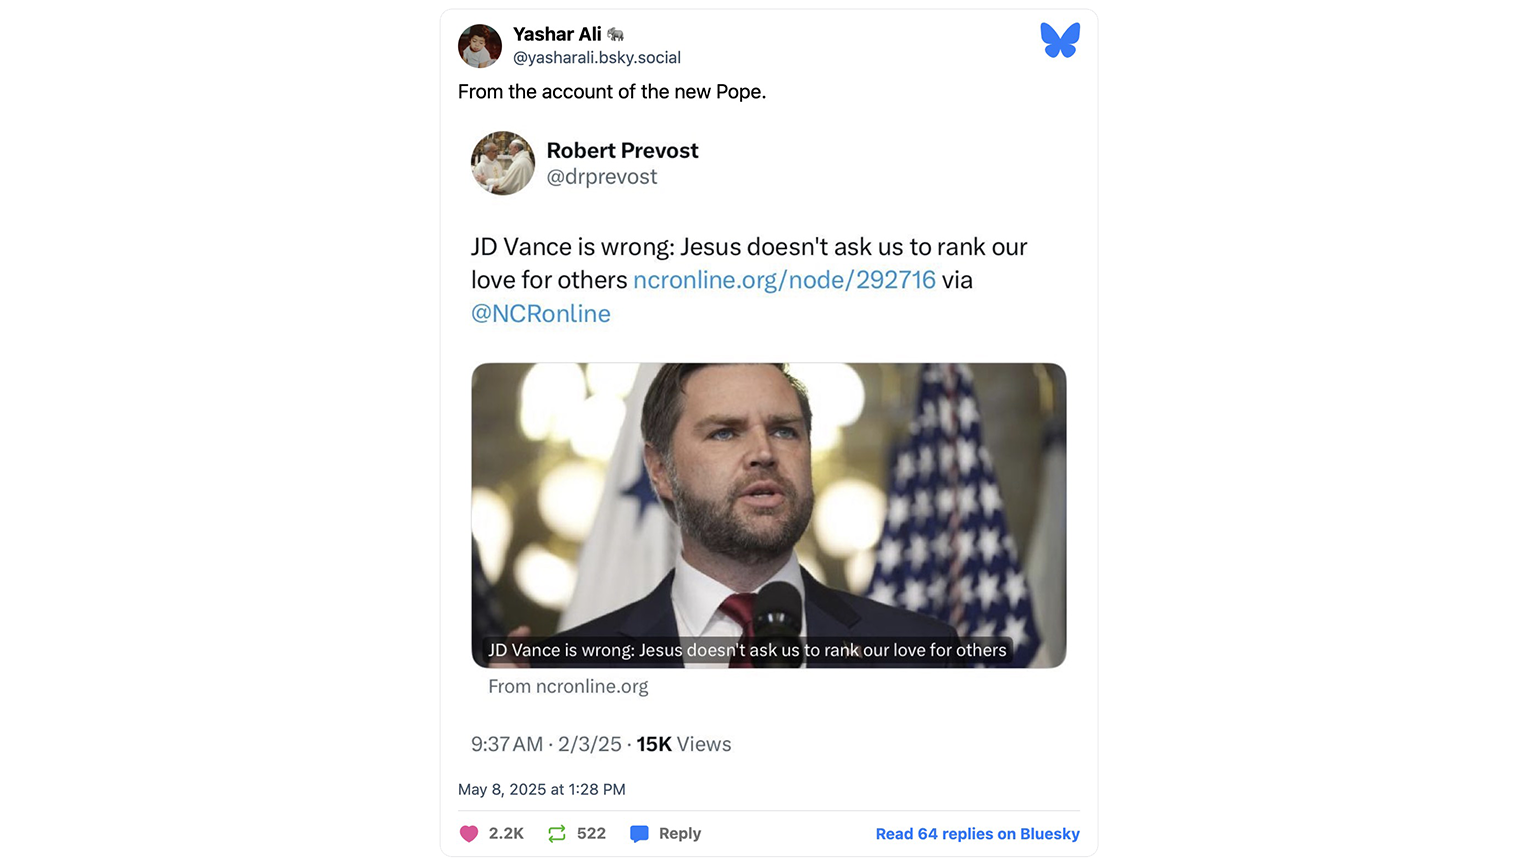Screen dimensions: 1536x864
Task: Open the @yasharali.bsky.social handle
Action: coord(597,58)
